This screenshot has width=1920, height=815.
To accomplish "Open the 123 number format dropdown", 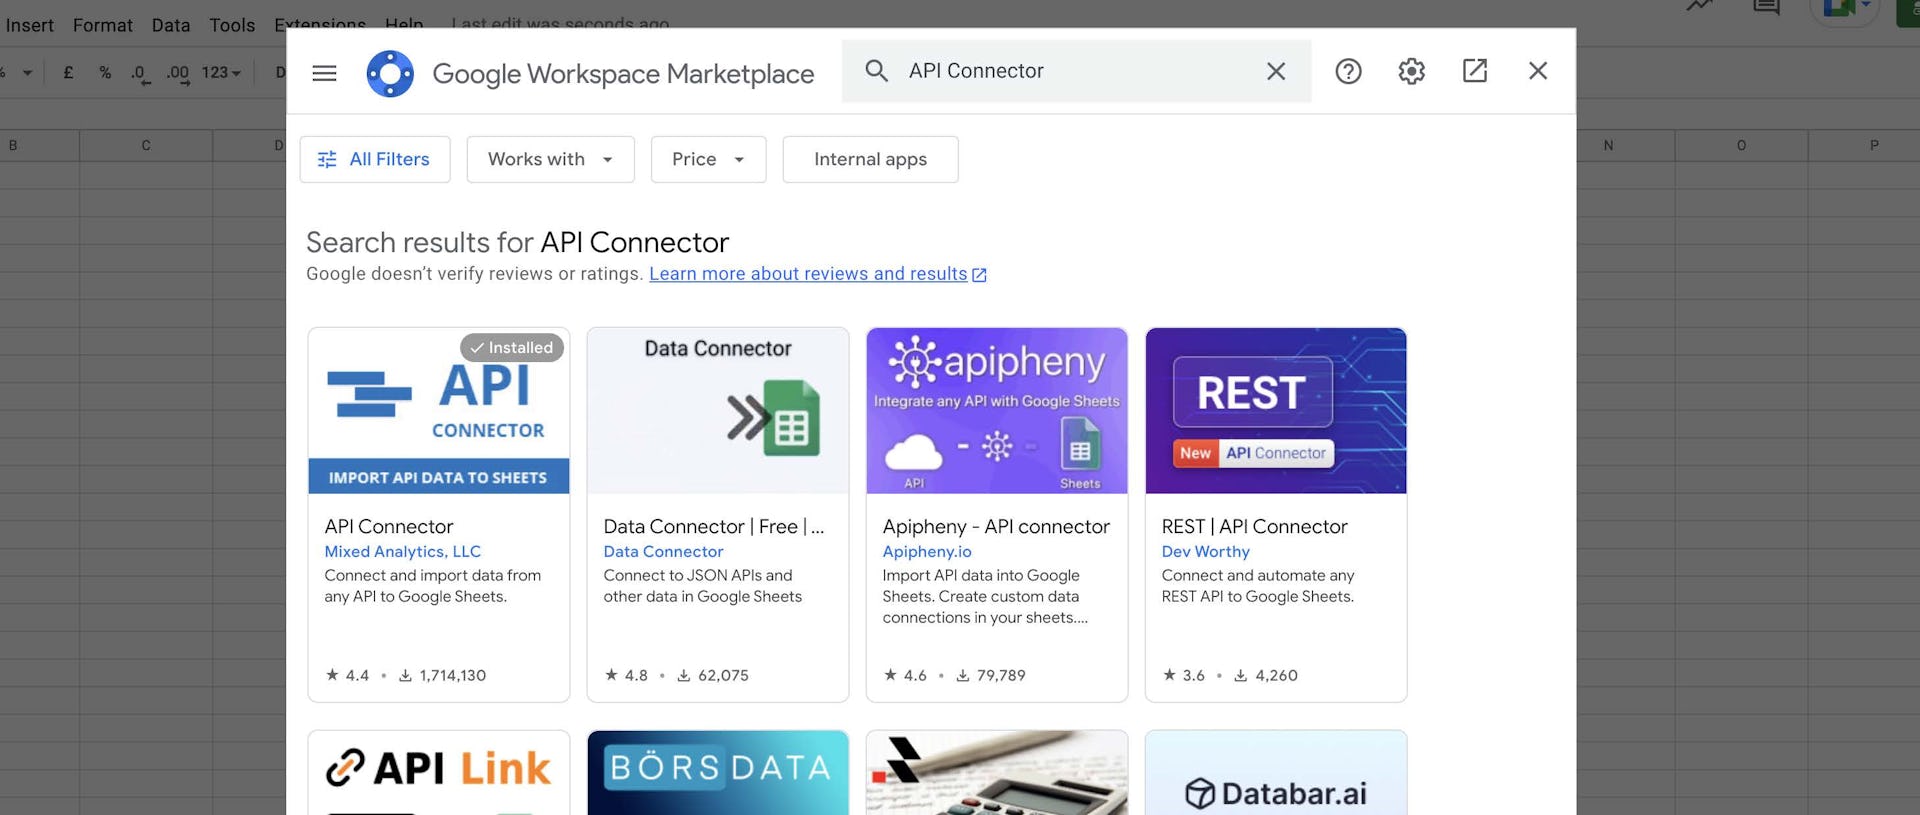I will coord(221,73).
